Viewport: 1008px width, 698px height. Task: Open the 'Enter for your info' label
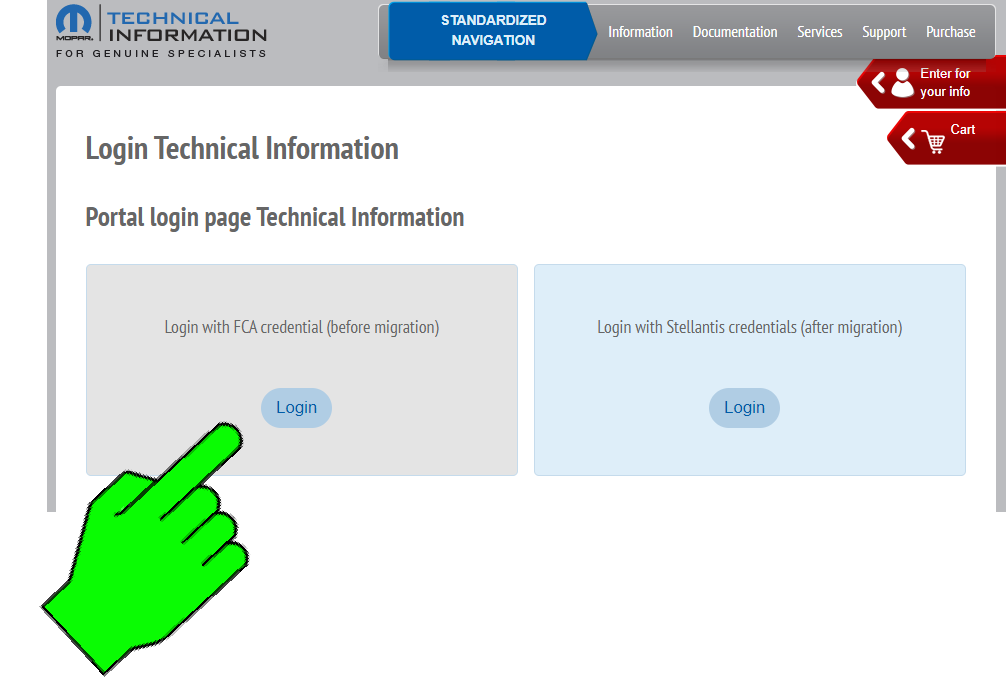(x=945, y=82)
